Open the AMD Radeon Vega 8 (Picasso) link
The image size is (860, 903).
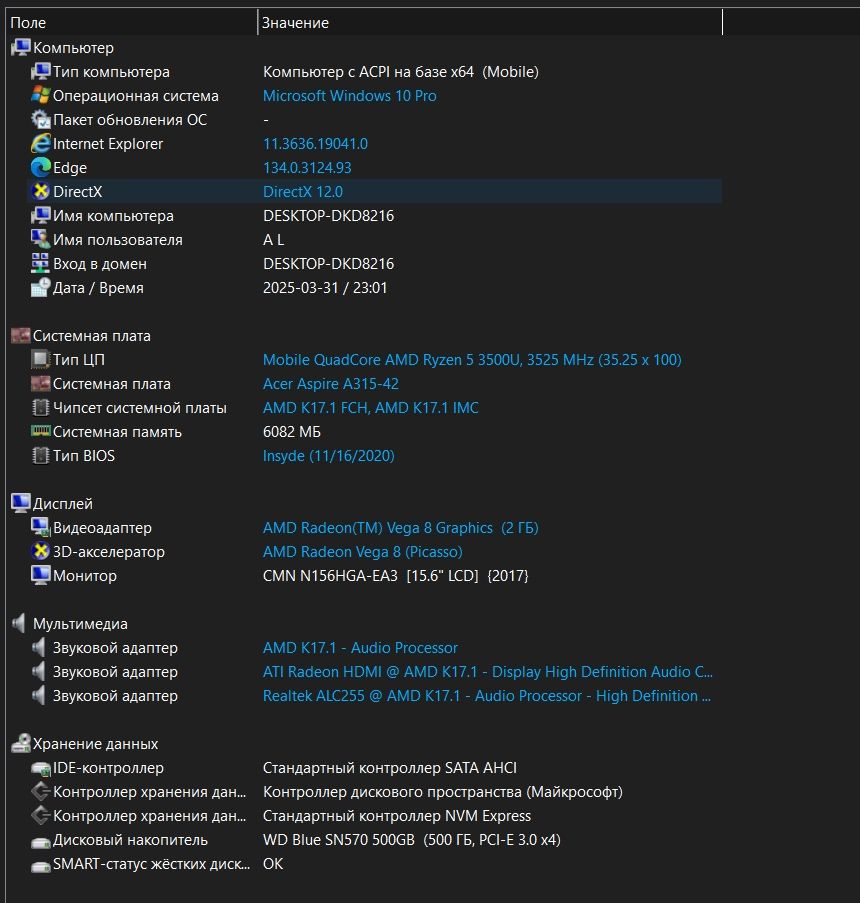(x=362, y=551)
